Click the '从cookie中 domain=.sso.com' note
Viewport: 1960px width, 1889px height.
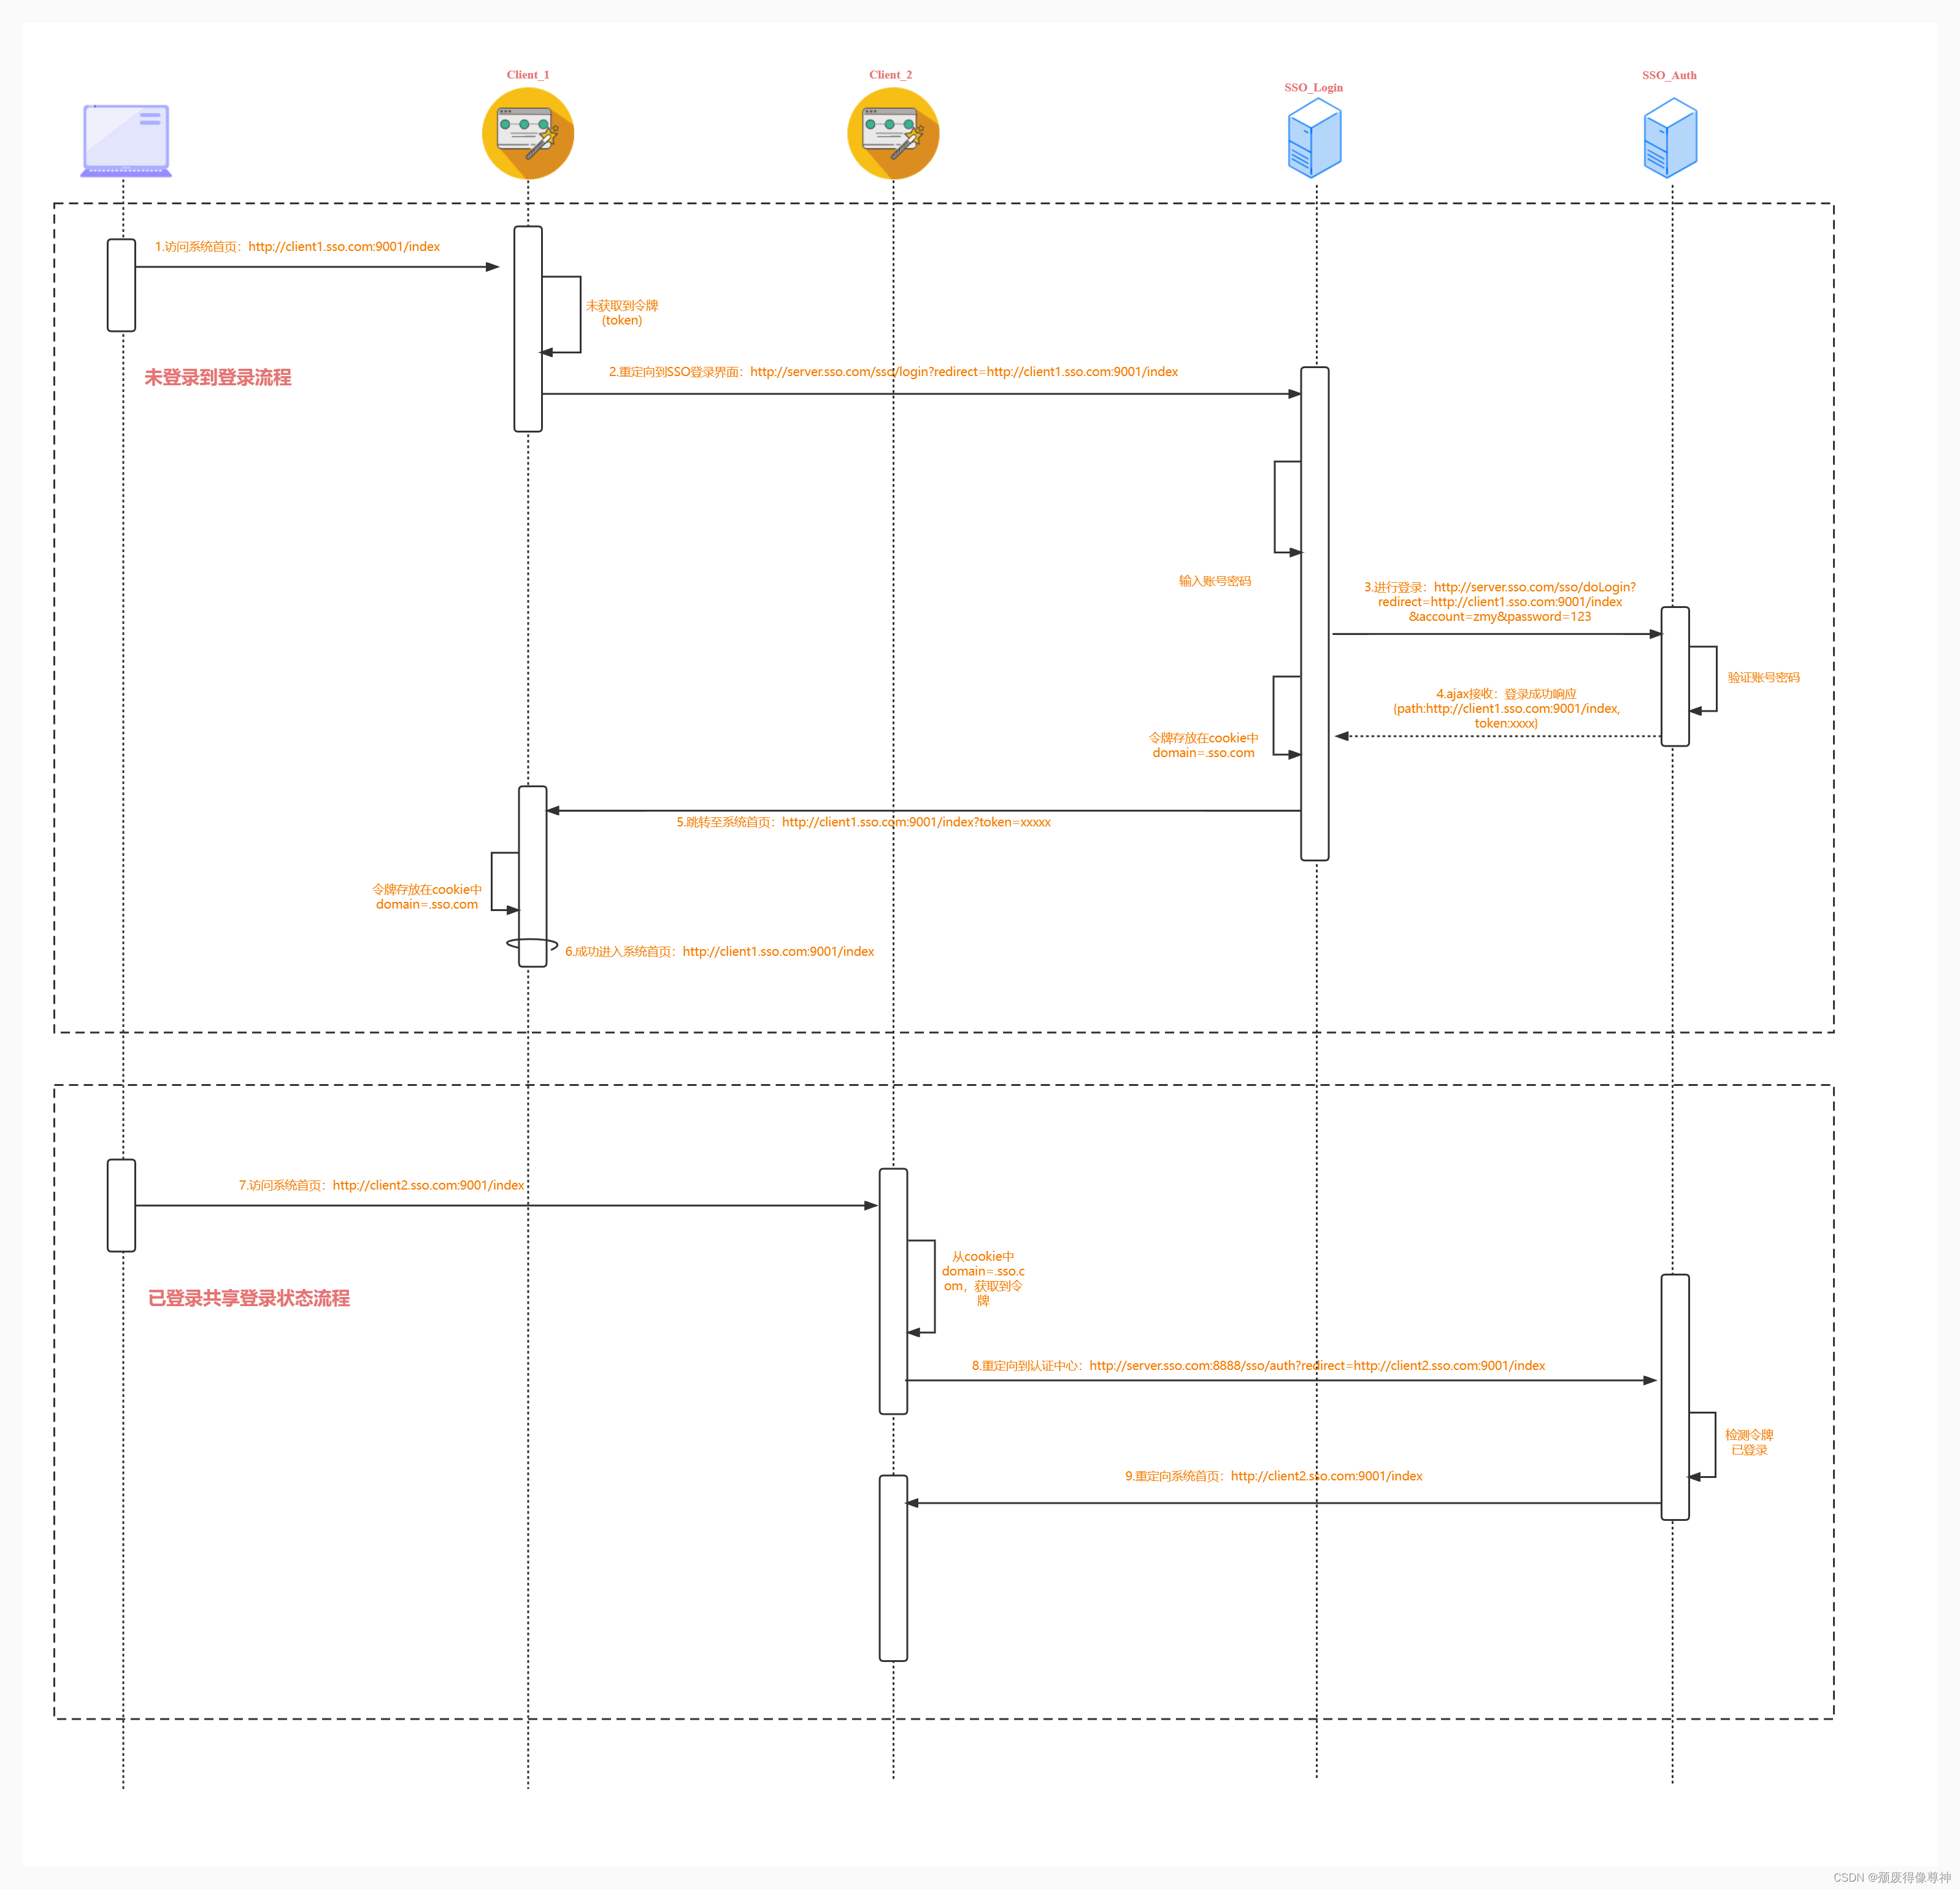[x=983, y=1279]
